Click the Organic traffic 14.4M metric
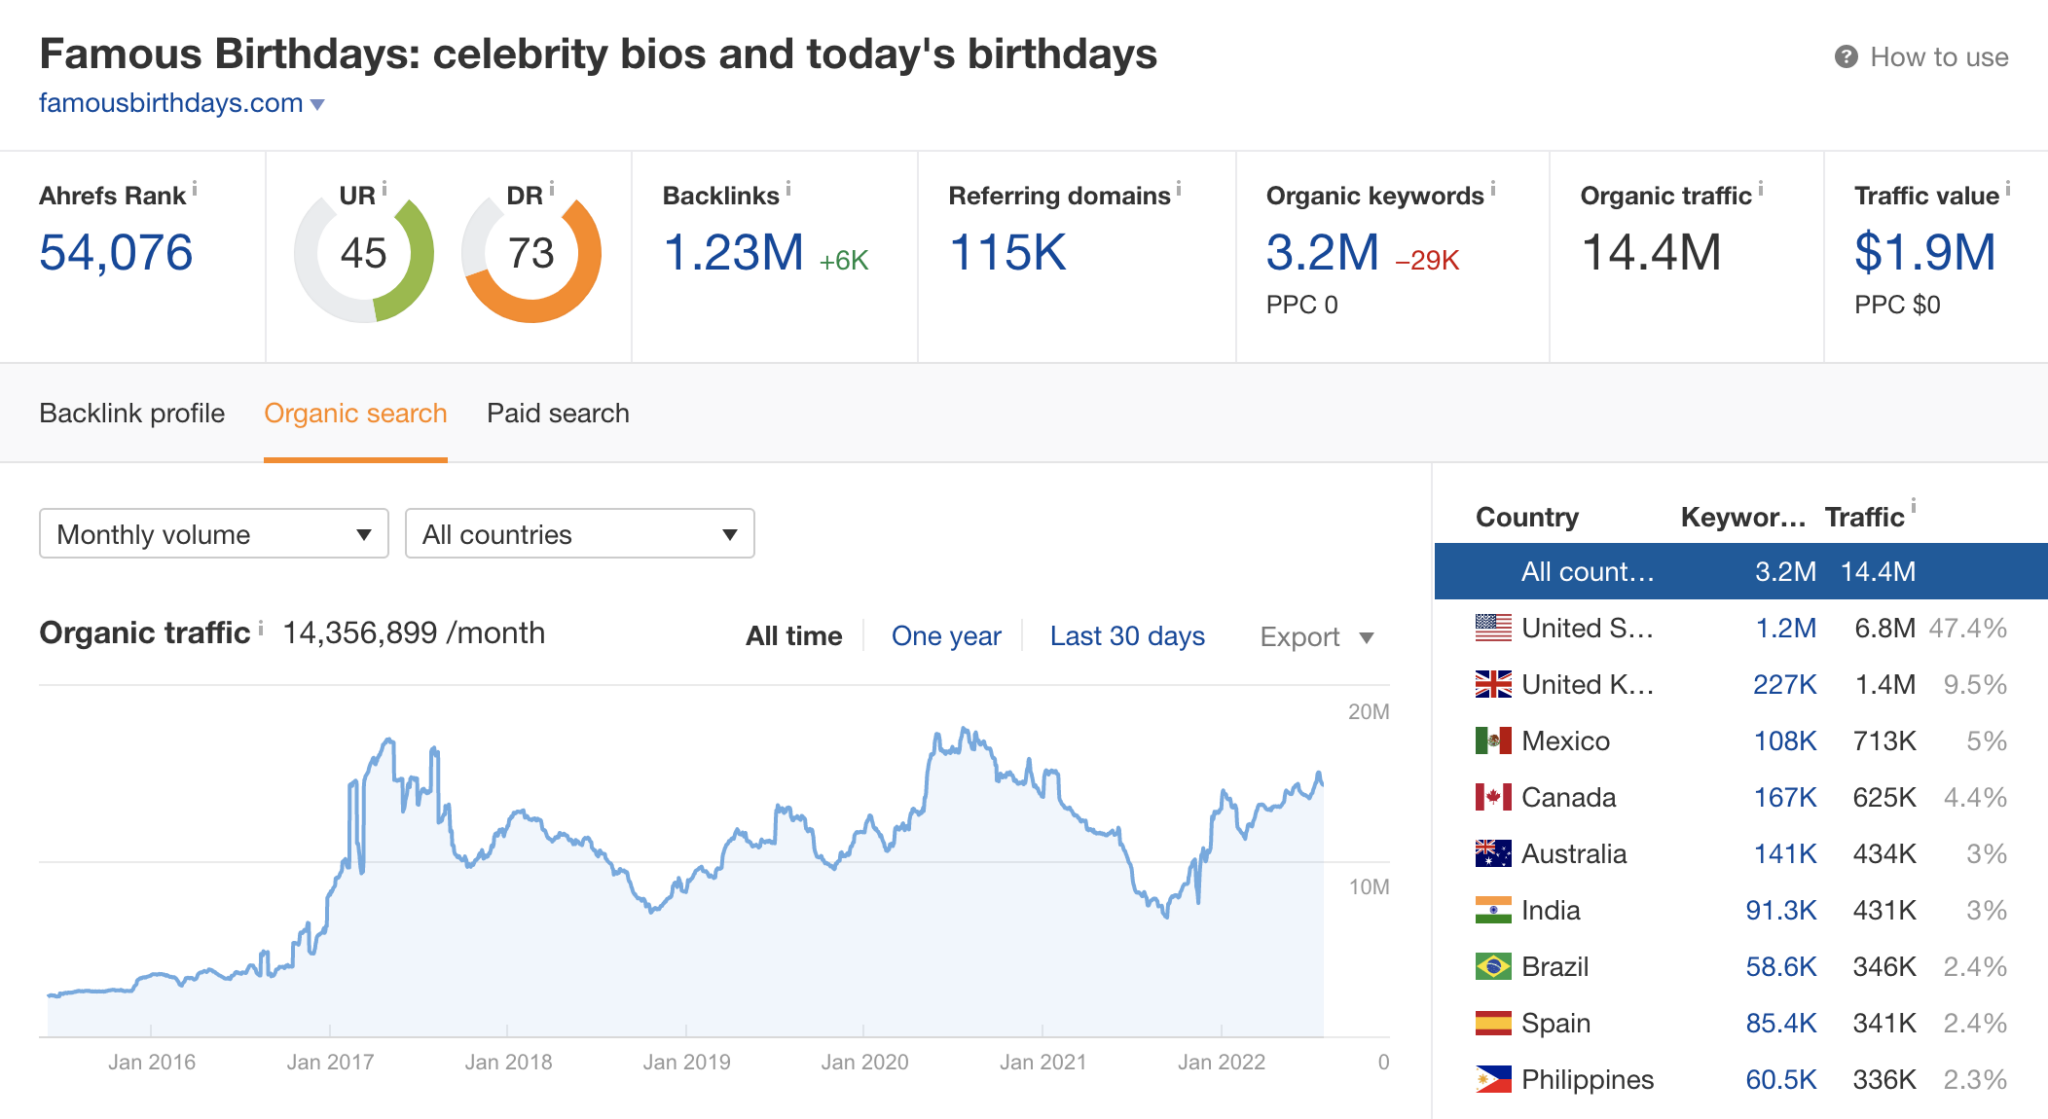Screen dimensions: 2048x1119 pos(1651,252)
